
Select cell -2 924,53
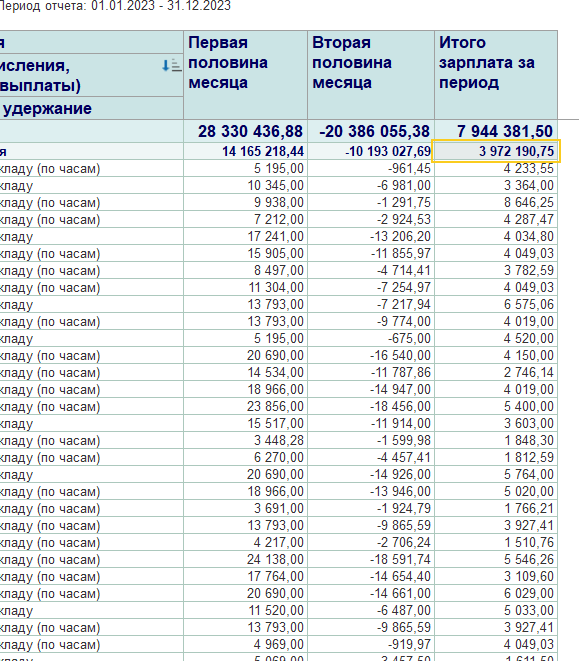coord(371,219)
